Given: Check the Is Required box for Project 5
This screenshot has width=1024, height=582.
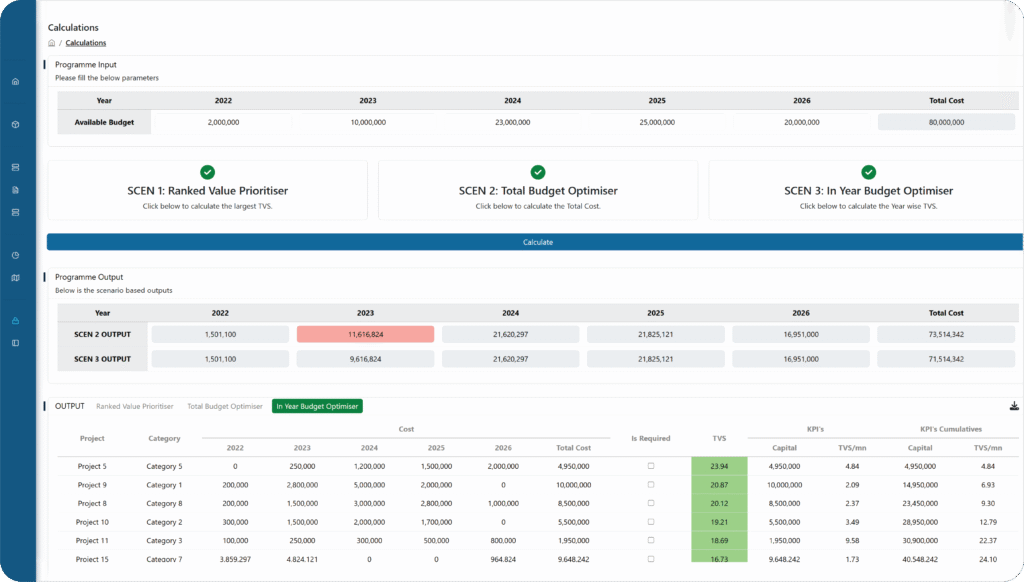Looking at the screenshot, I should tap(651, 466).
